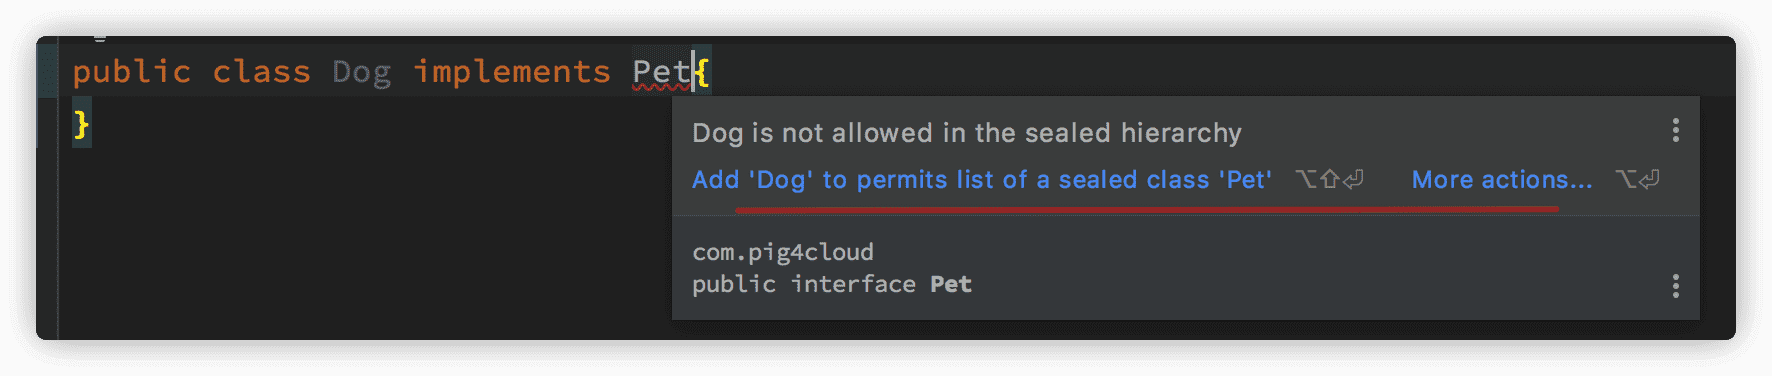Click the gutter next to the closing brace line
Viewport: 1772px width, 376px height.
coord(47,124)
